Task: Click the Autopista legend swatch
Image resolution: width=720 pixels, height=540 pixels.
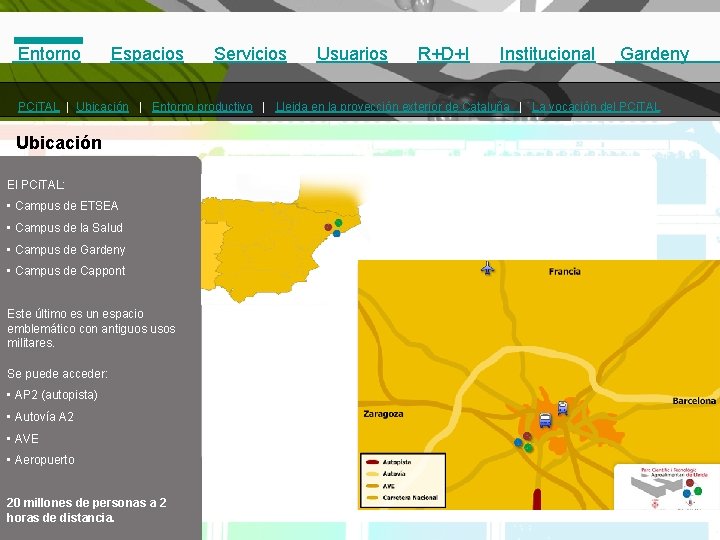Action: [372, 462]
